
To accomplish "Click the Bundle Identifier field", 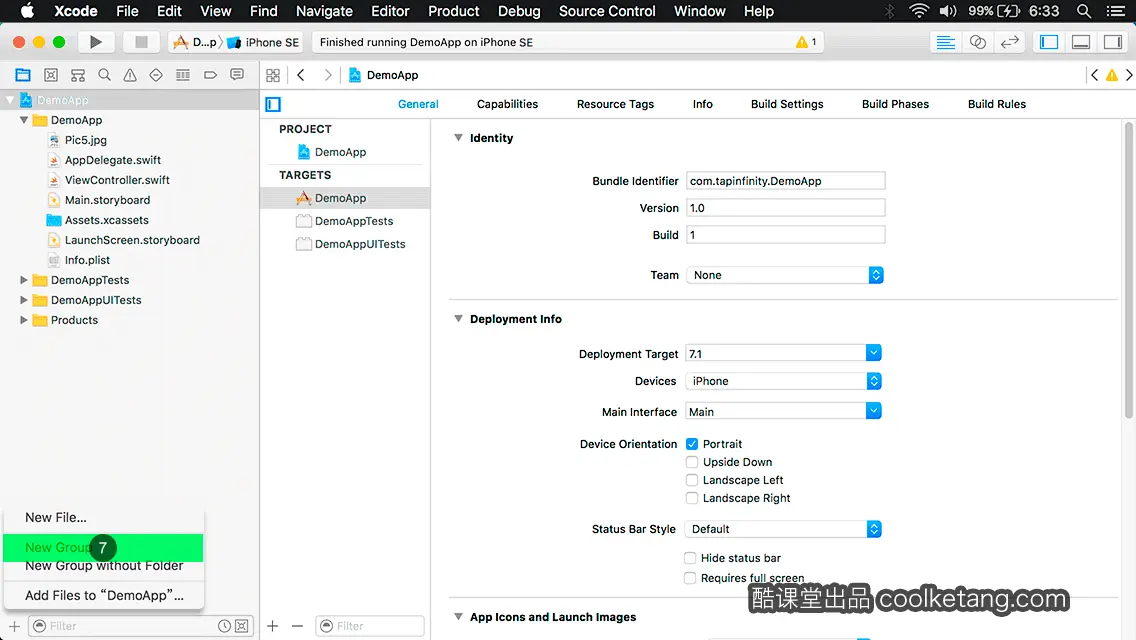I will pyautogui.click(x=785, y=180).
